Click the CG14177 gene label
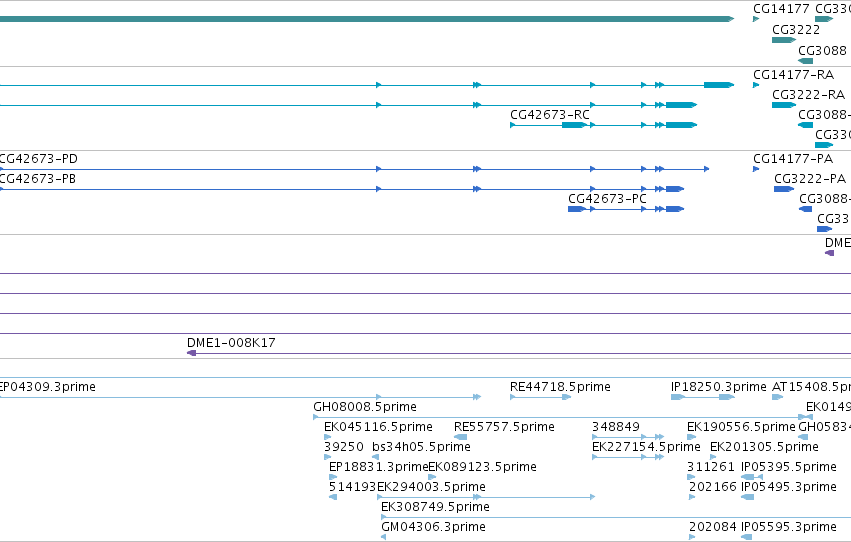Image resolution: width=851 pixels, height=542 pixels. point(781,9)
